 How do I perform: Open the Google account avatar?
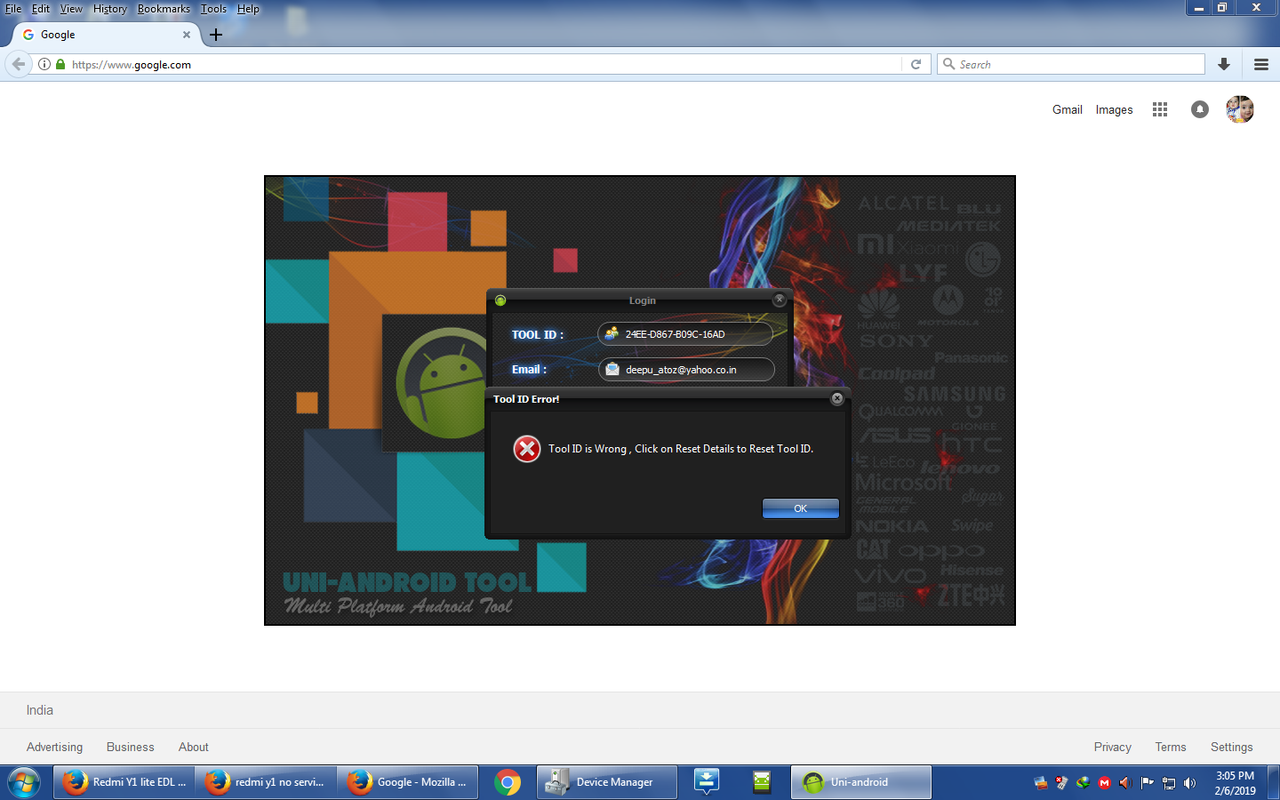click(1240, 109)
